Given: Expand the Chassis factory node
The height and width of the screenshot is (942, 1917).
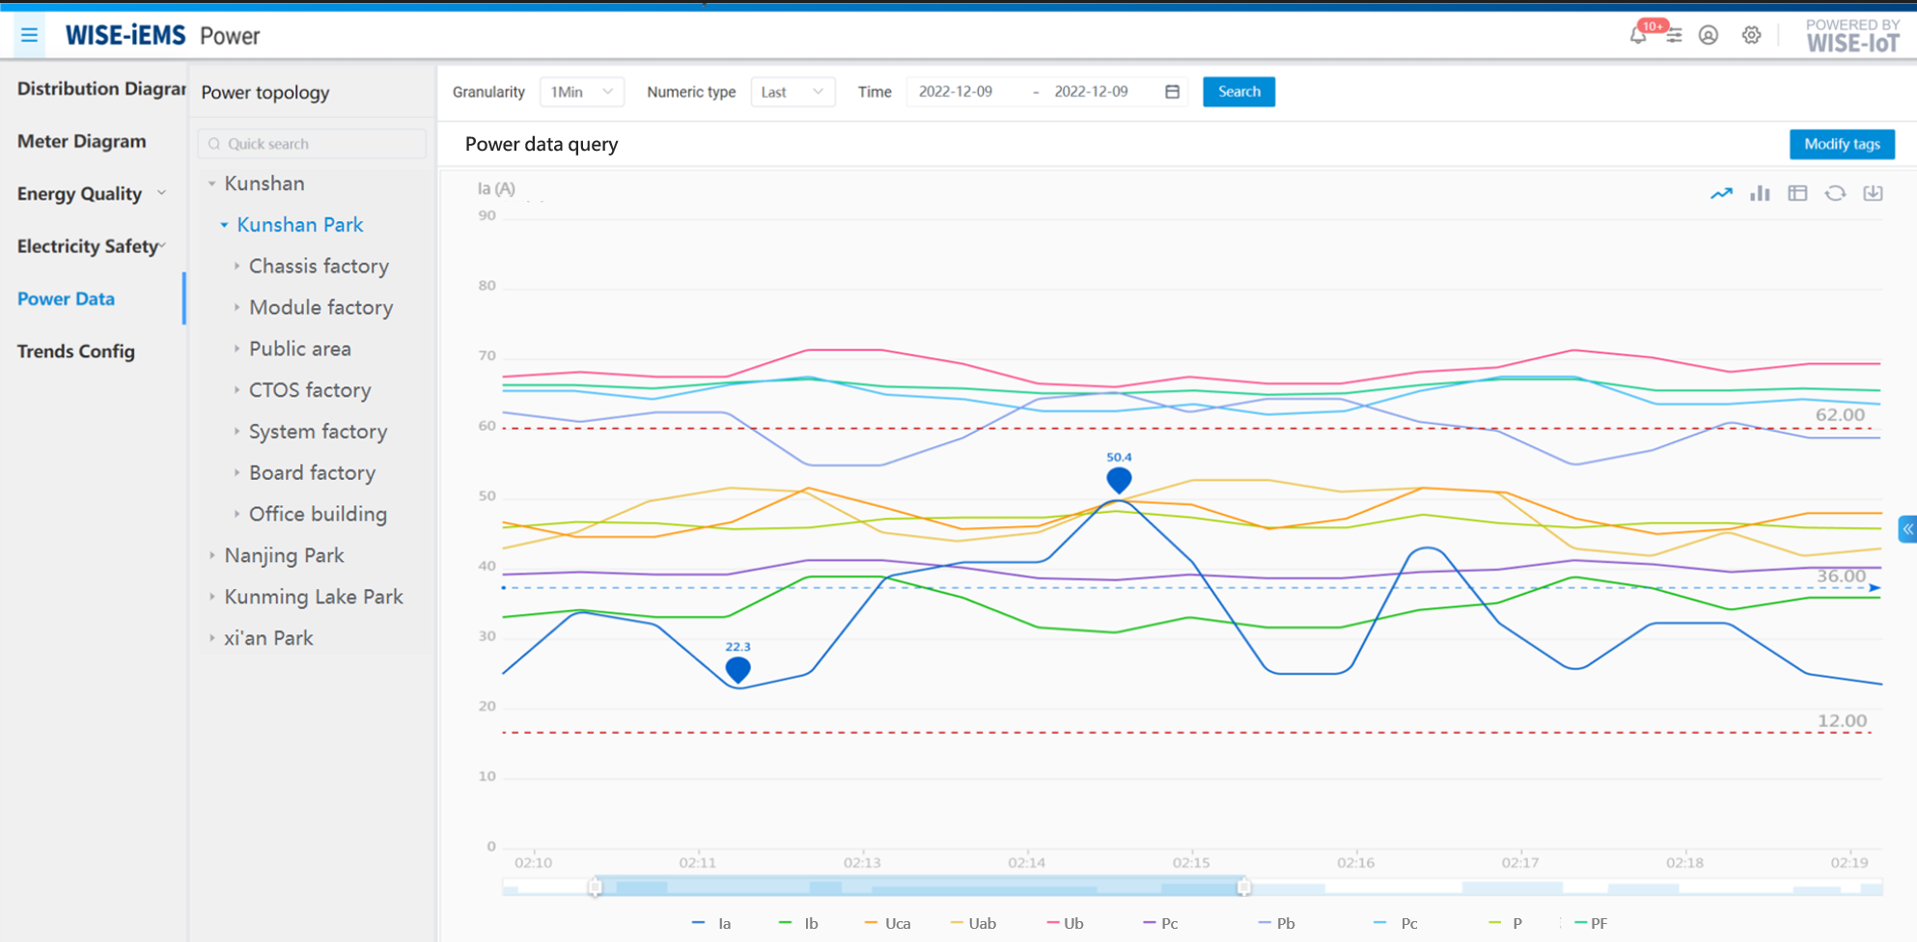Looking at the screenshot, I should pyautogui.click(x=237, y=266).
